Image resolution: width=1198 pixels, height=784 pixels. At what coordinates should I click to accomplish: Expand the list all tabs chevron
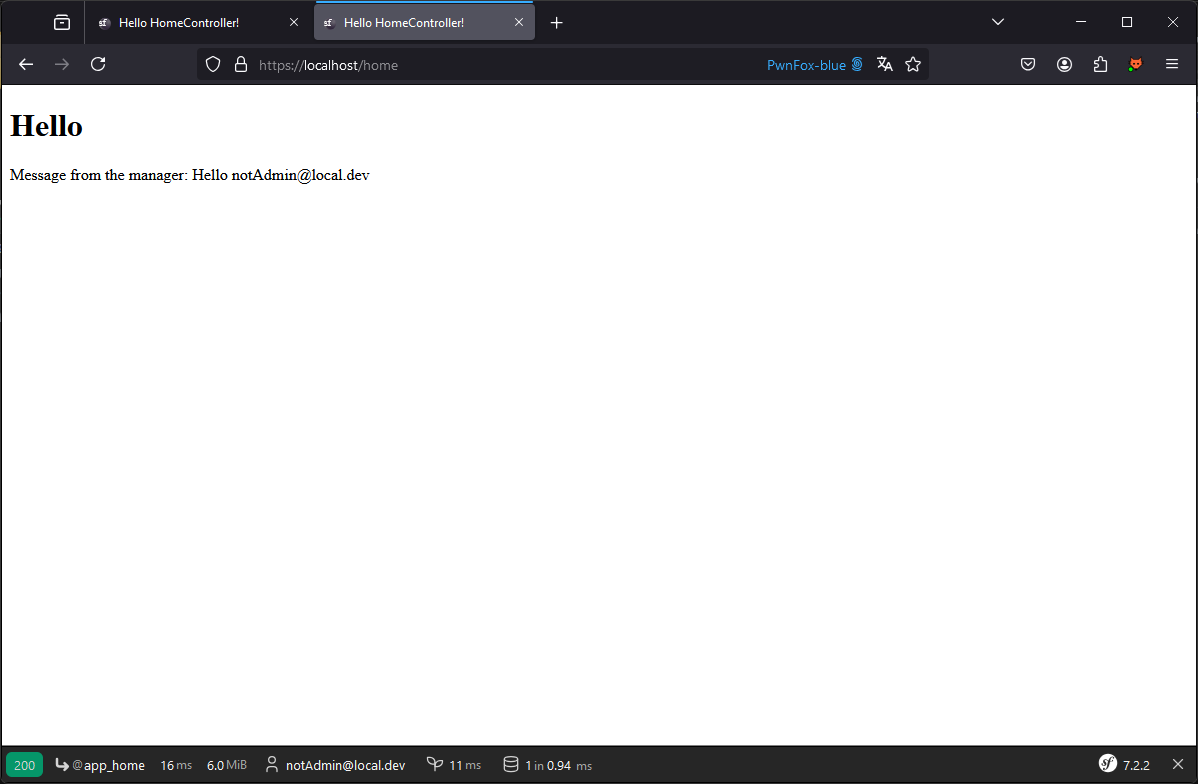pos(998,22)
